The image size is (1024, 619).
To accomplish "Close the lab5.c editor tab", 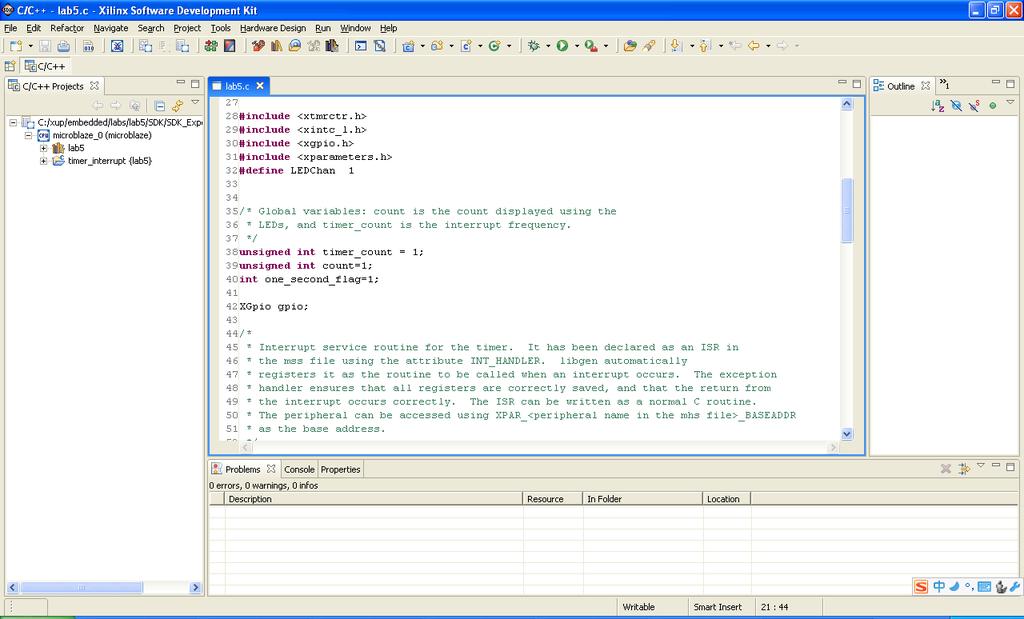I will click(x=260, y=86).
